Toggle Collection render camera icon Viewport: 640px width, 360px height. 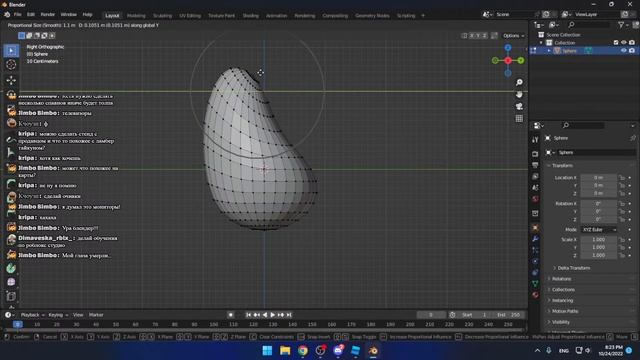tap(632, 42)
